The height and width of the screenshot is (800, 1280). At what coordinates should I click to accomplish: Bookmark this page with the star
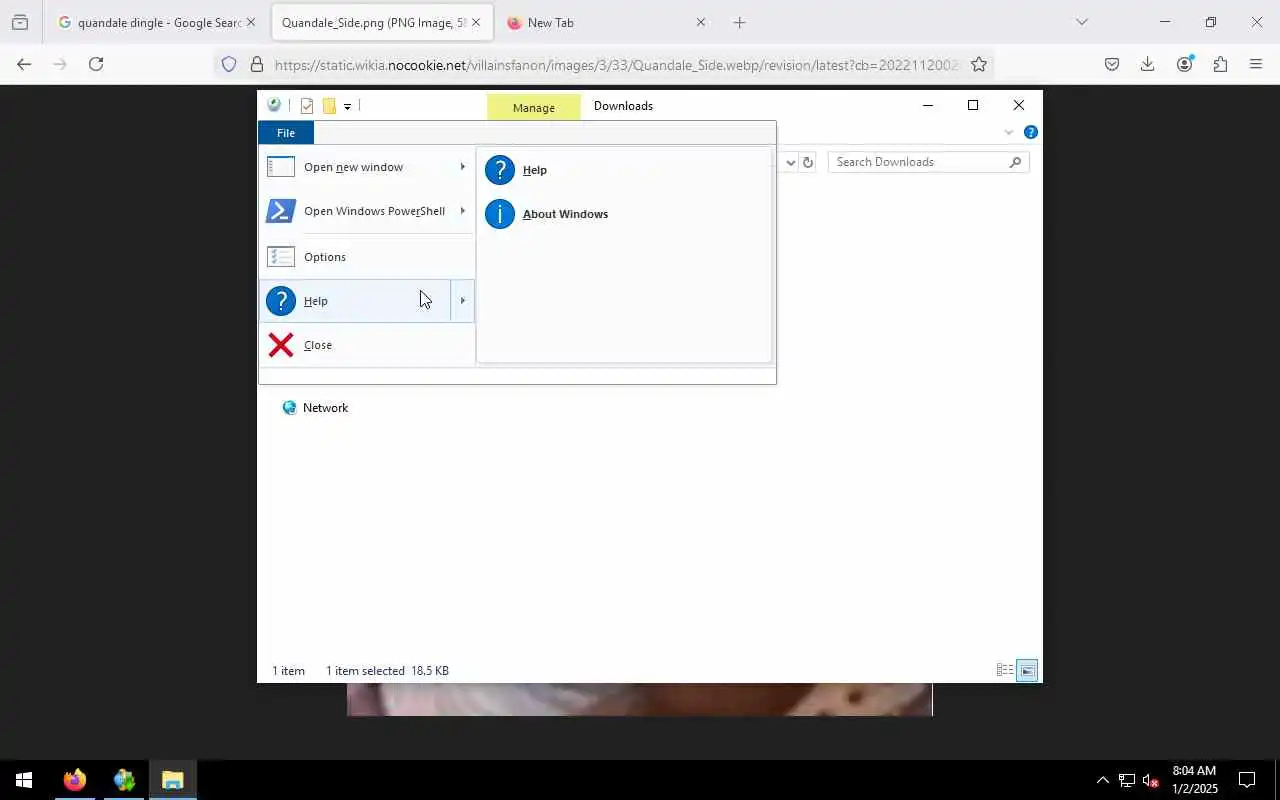(979, 64)
